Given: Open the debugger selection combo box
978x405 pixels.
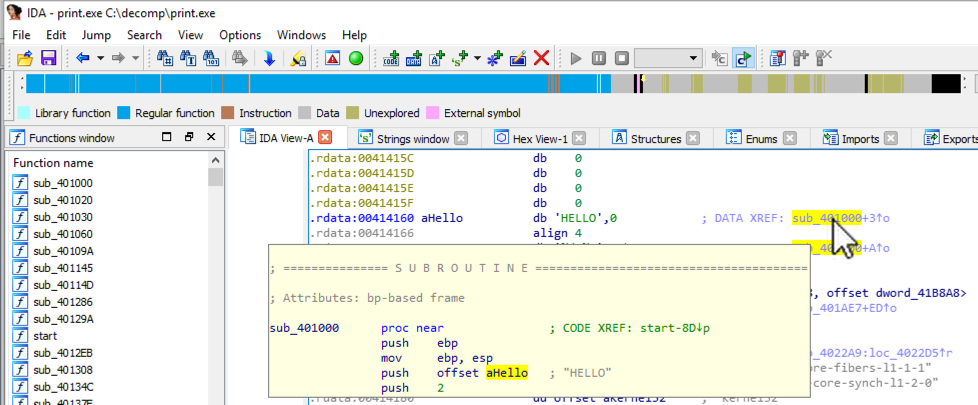Looking at the screenshot, I should [667, 58].
